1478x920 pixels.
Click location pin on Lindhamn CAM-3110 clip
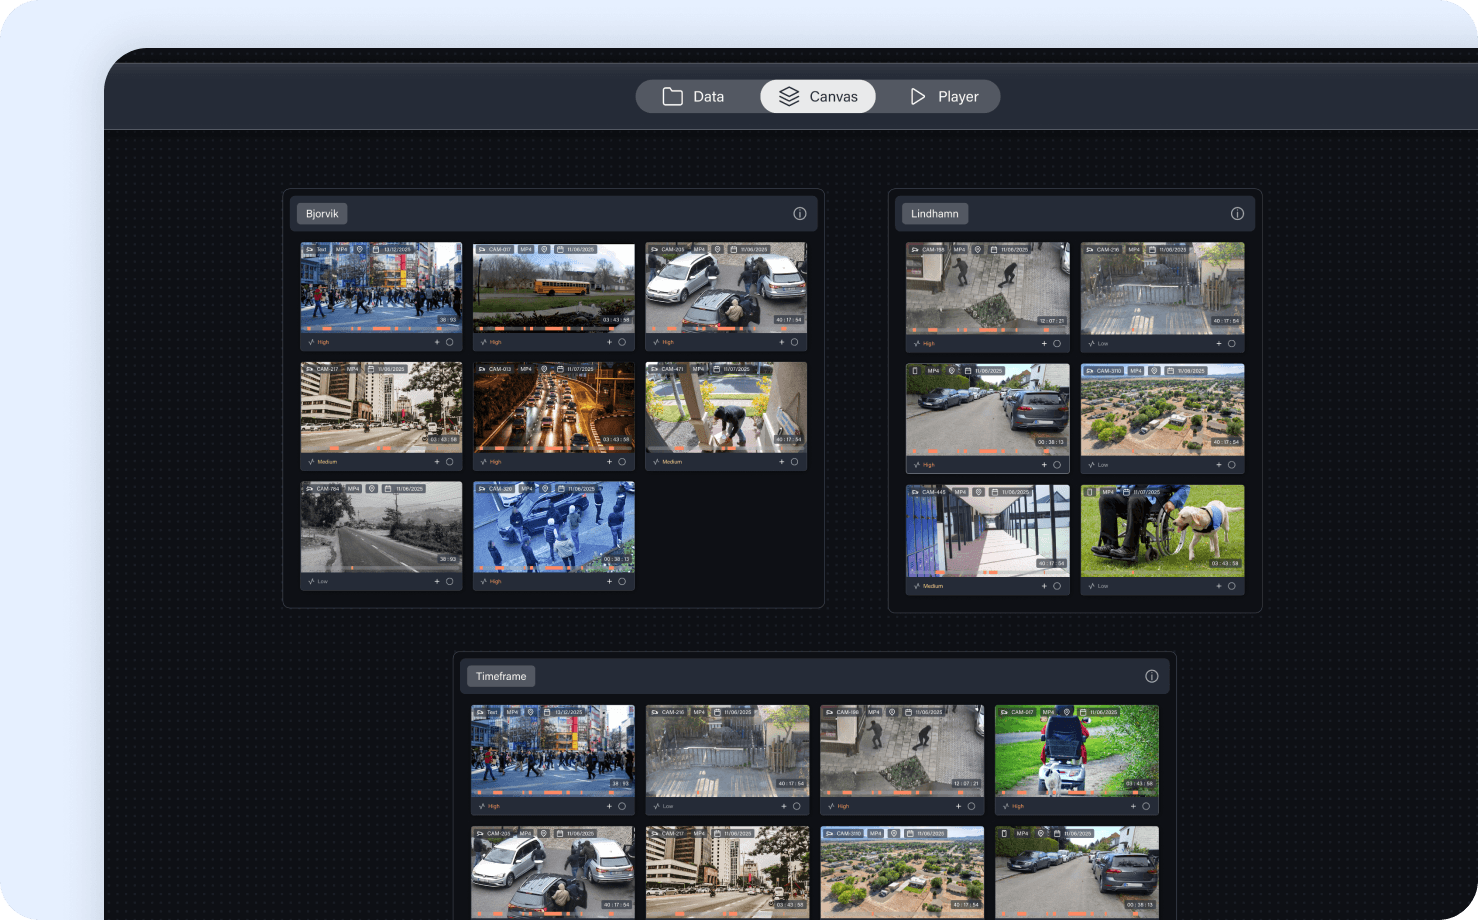pyautogui.click(x=1155, y=371)
